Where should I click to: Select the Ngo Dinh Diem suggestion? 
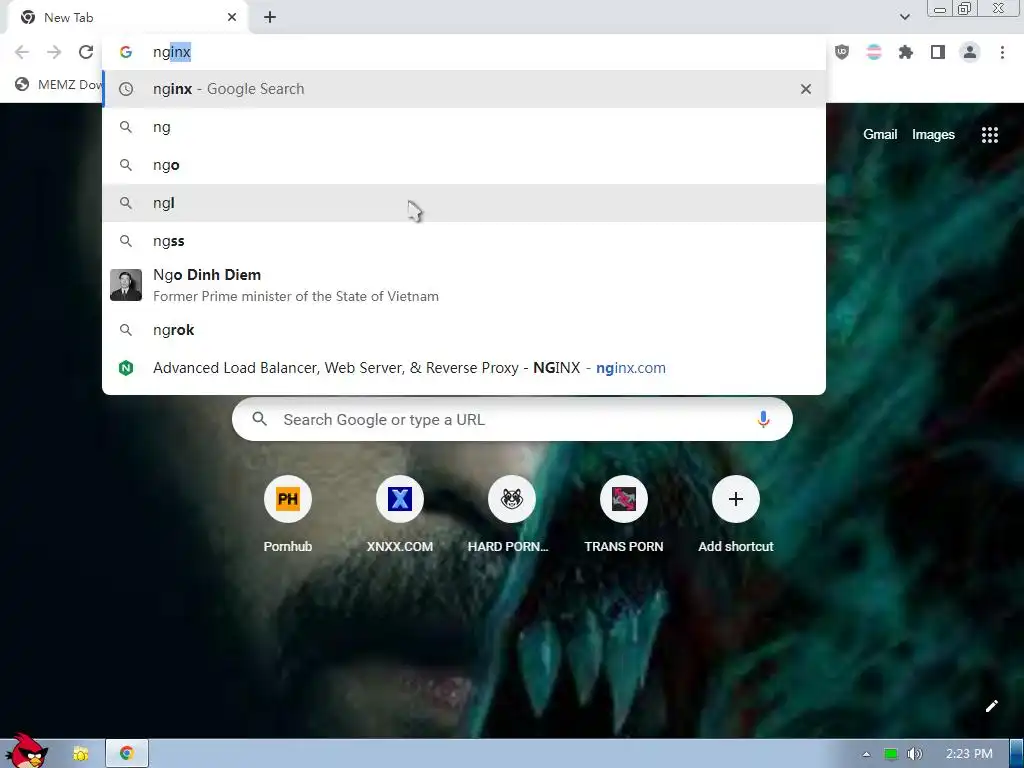[464, 285]
